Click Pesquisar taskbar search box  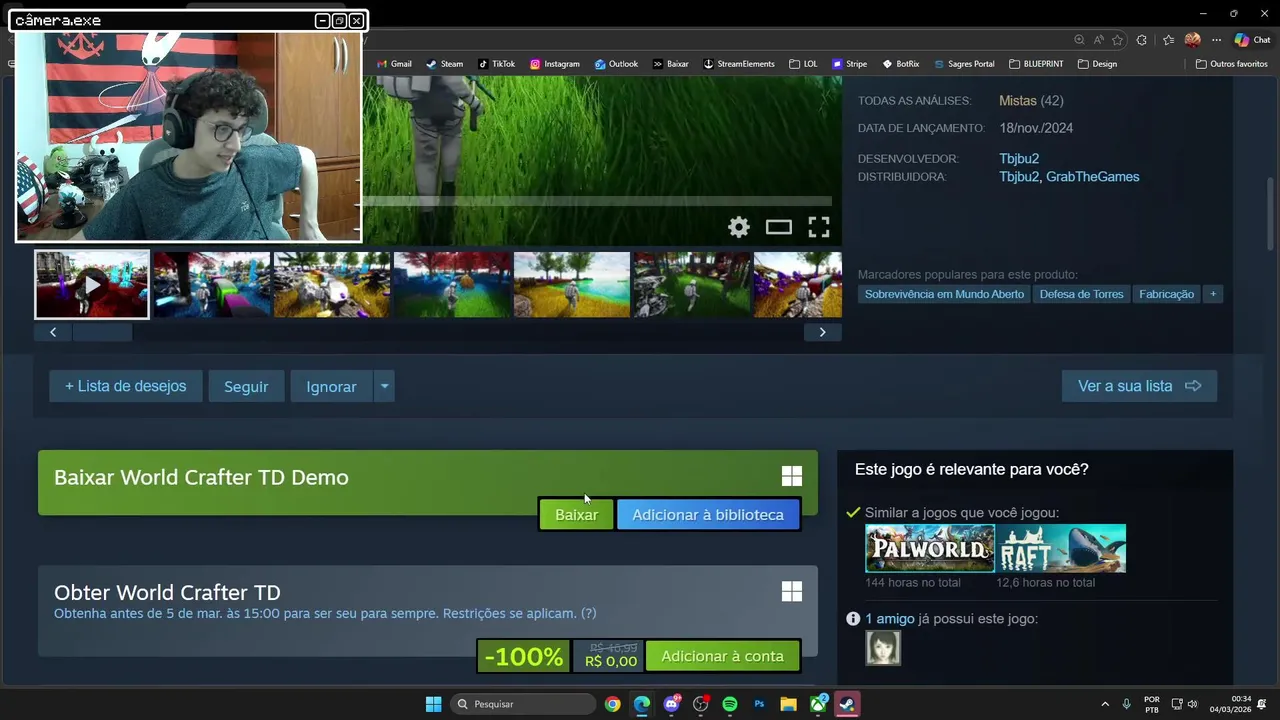[x=522, y=704]
